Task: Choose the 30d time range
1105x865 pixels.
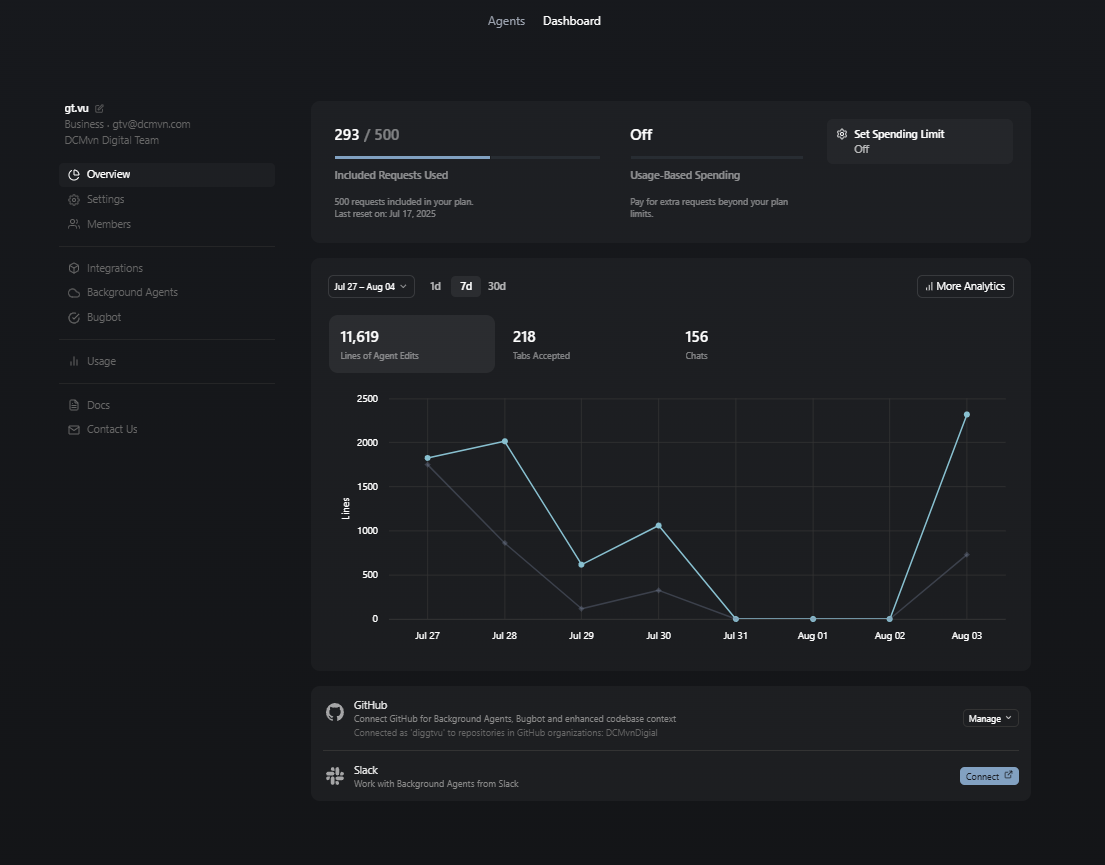Action: tap(497, 287)
